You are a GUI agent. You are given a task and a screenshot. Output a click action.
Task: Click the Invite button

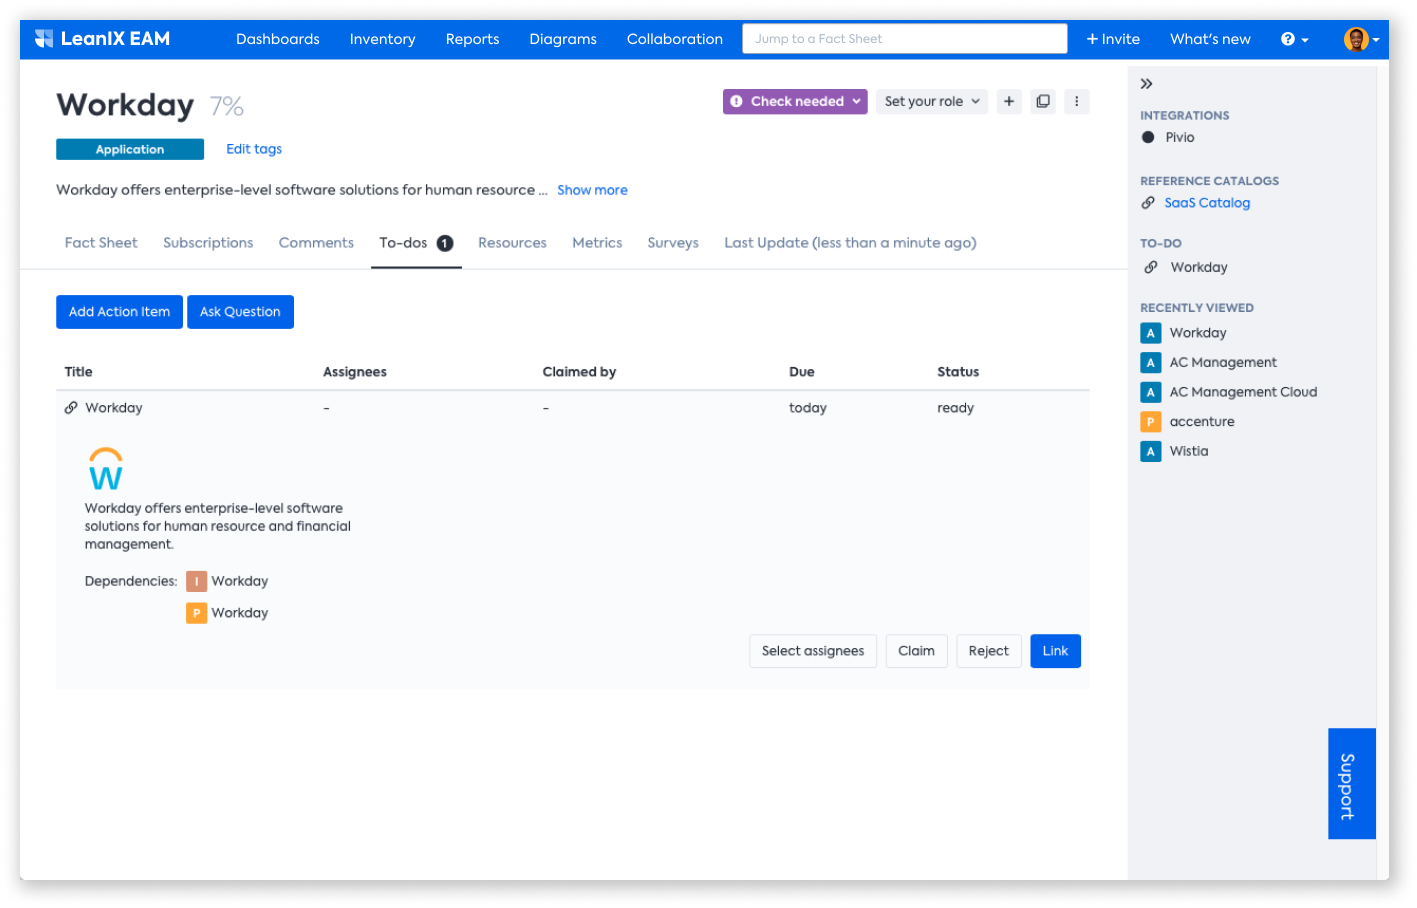1113,39
